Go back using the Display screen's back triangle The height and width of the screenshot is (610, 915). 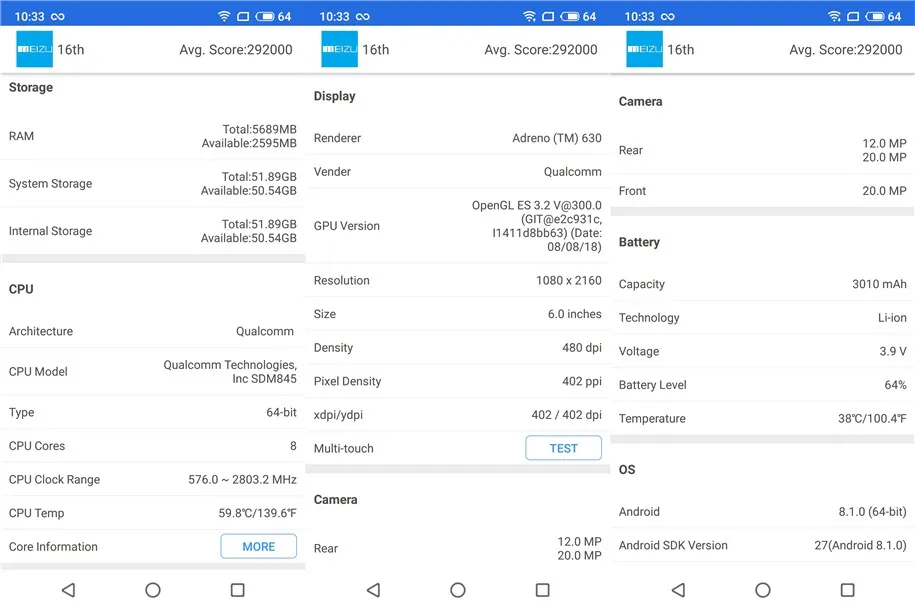[x=373, y=590]
